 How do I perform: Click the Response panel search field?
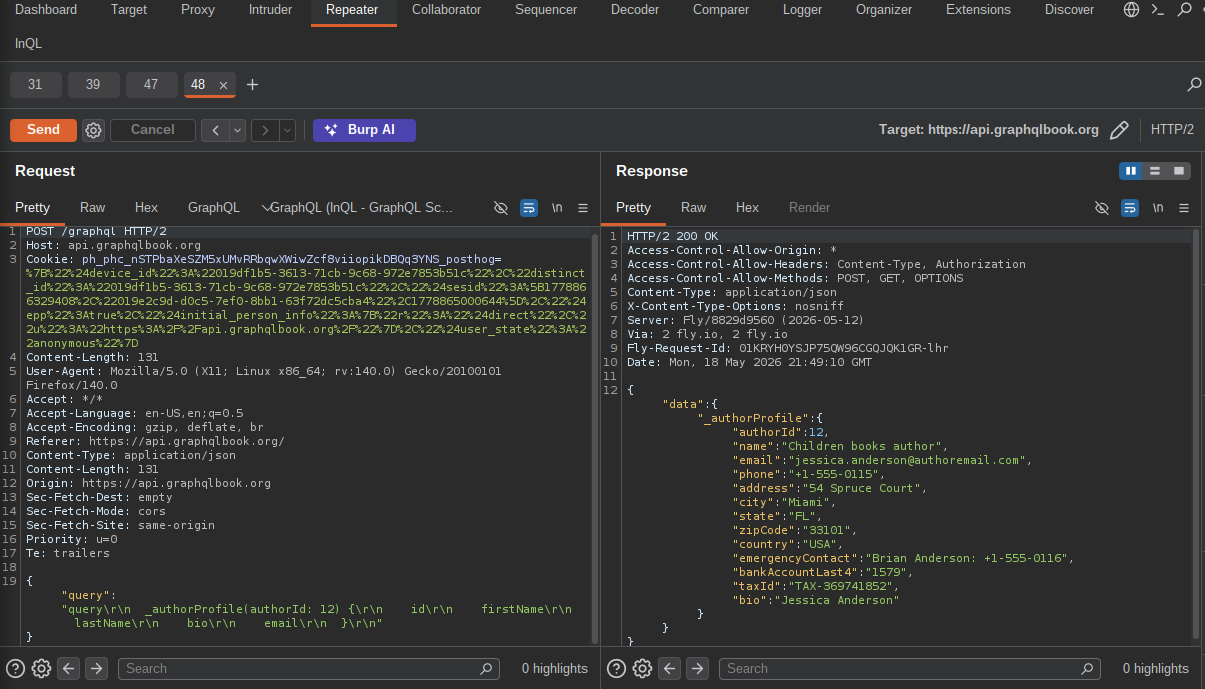pos(909,668)
